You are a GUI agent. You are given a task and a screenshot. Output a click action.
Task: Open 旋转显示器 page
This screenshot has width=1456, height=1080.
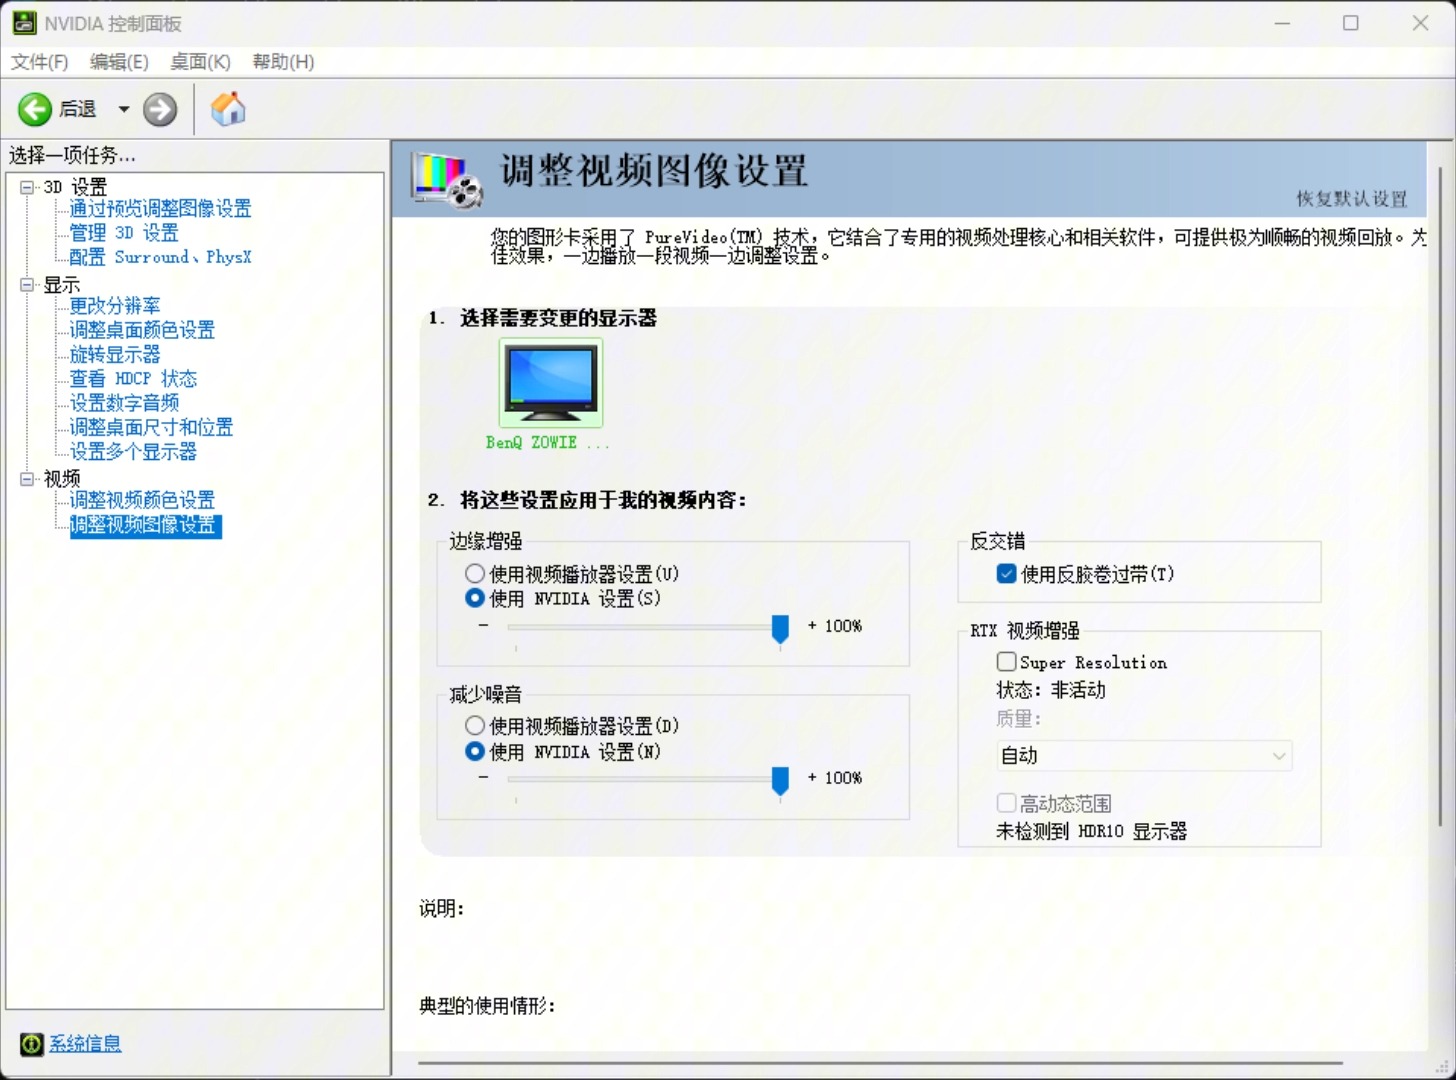pos(115,355)
